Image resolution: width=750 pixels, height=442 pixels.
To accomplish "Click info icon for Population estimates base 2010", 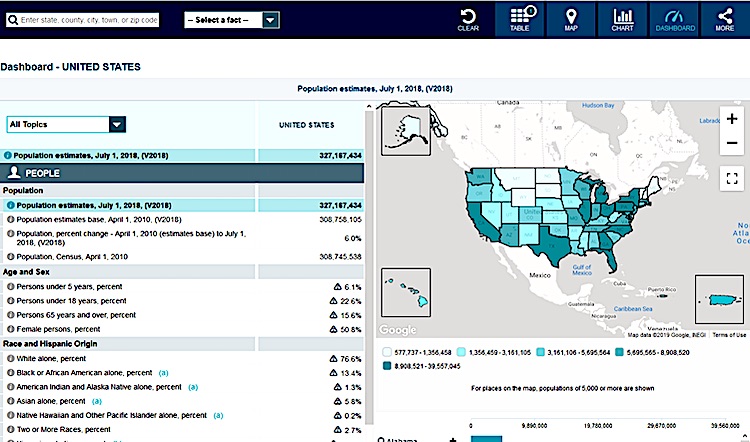I will [x=11, y=220].
